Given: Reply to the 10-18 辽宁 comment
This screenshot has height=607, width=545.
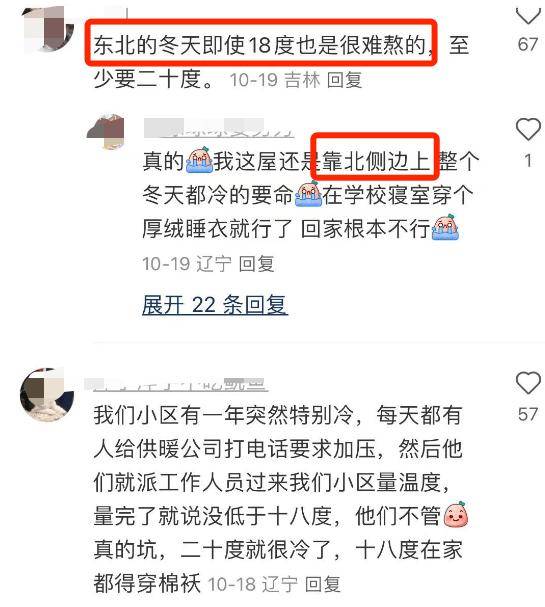Looking at the screenshot, I should click(x=322, y=584).
